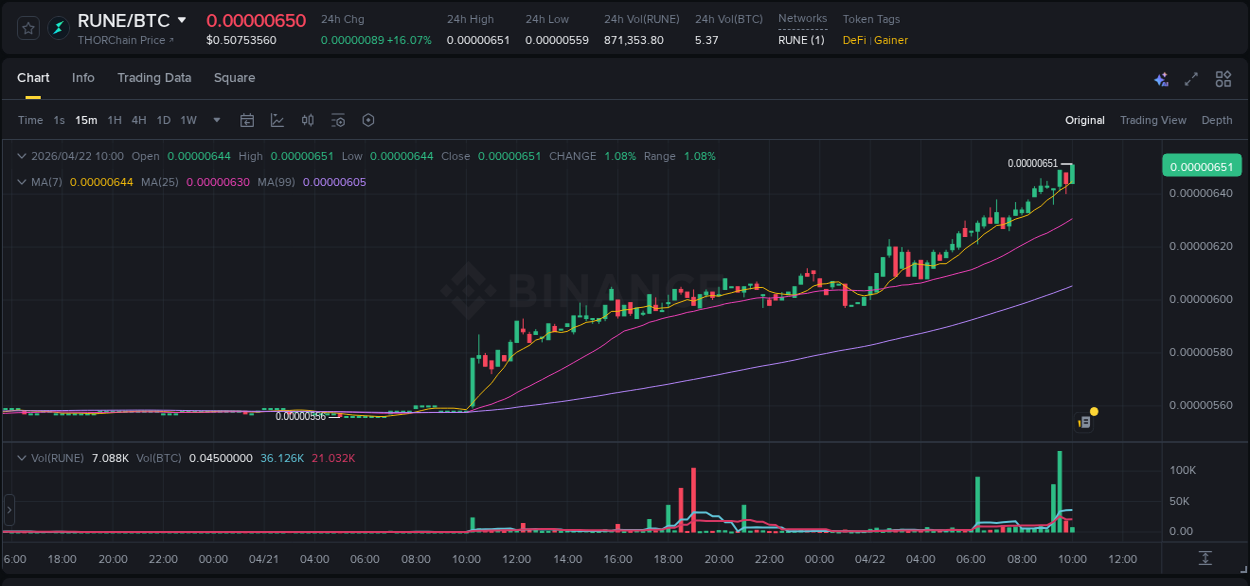Collapse the MA(7) indicator legend row
This screenshot has width=1250, height=586.
pyautogui.click(x=22, y=182)
